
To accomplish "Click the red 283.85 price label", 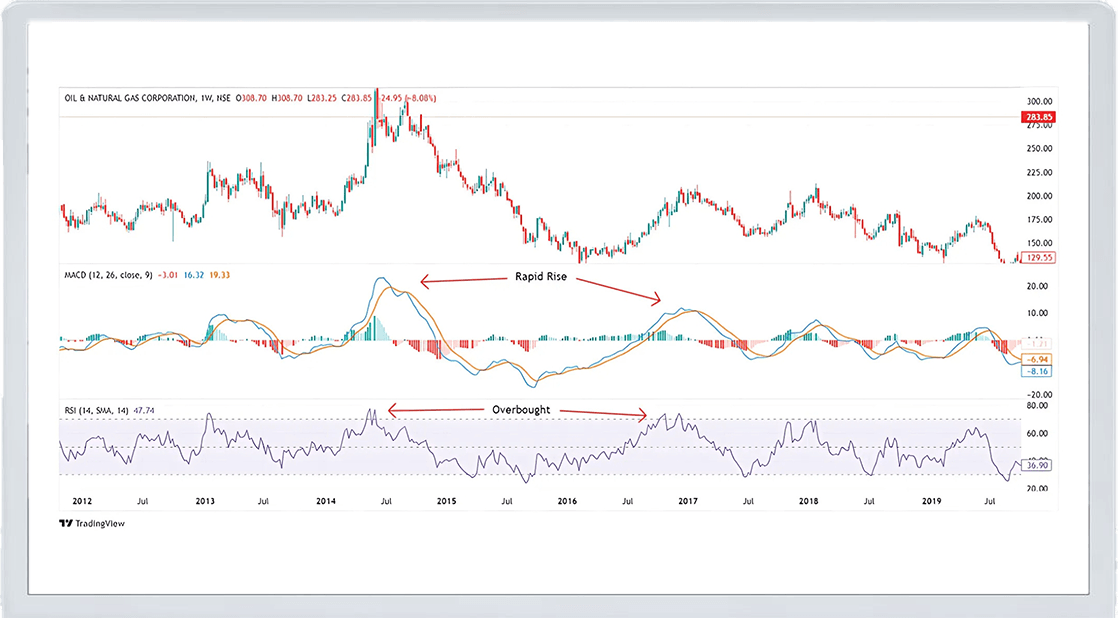I will tap(1036, 117).
